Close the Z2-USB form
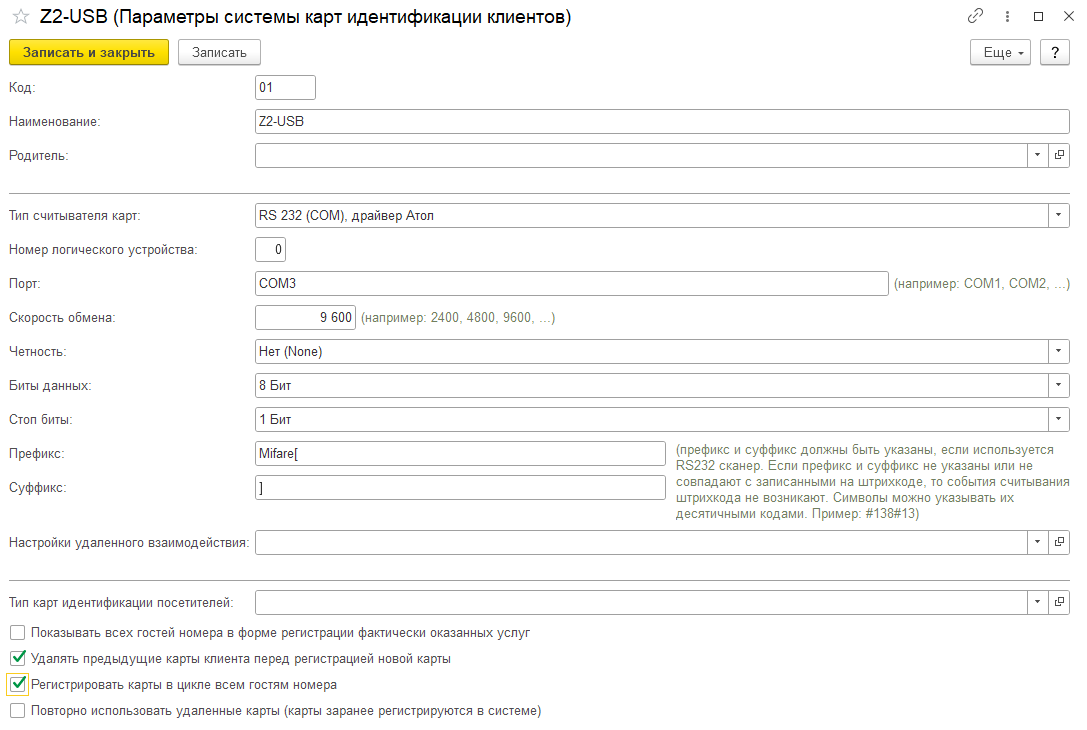This screenshot has height=730, width=1087. 1068,16
